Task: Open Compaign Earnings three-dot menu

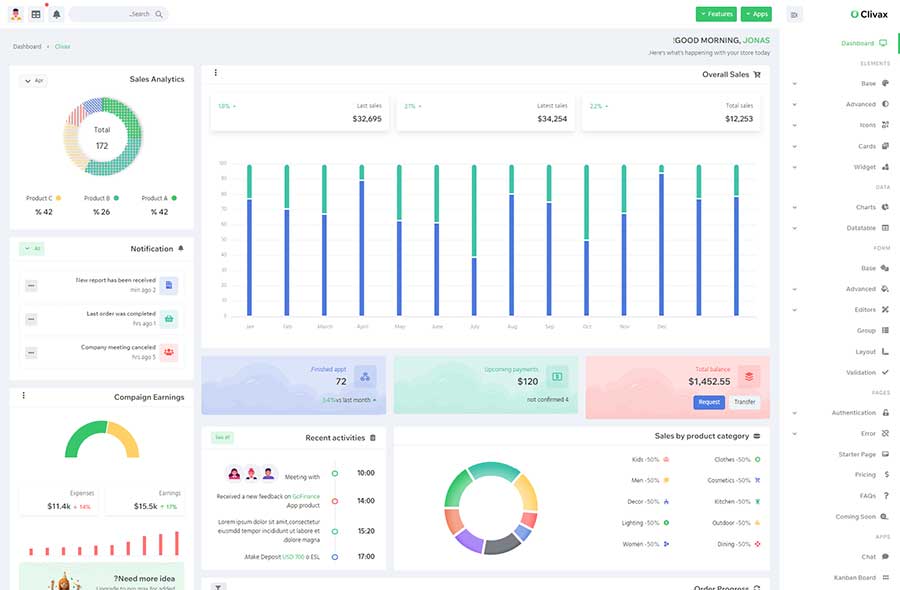Action: click(24, 395)
